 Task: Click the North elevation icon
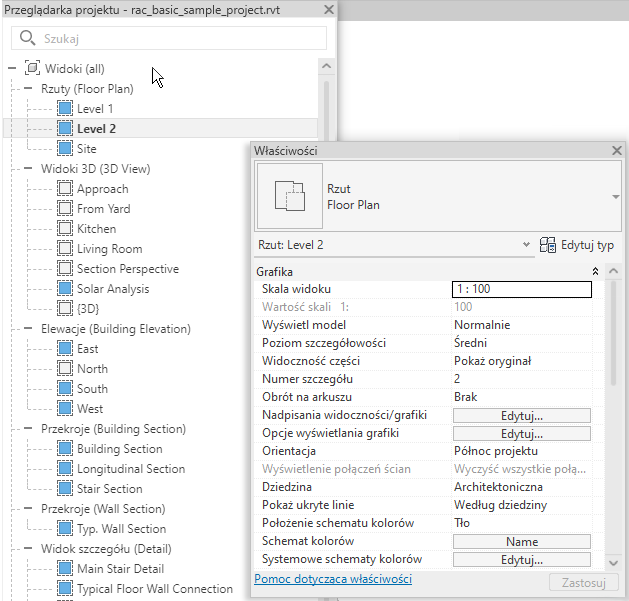point(65,368)
